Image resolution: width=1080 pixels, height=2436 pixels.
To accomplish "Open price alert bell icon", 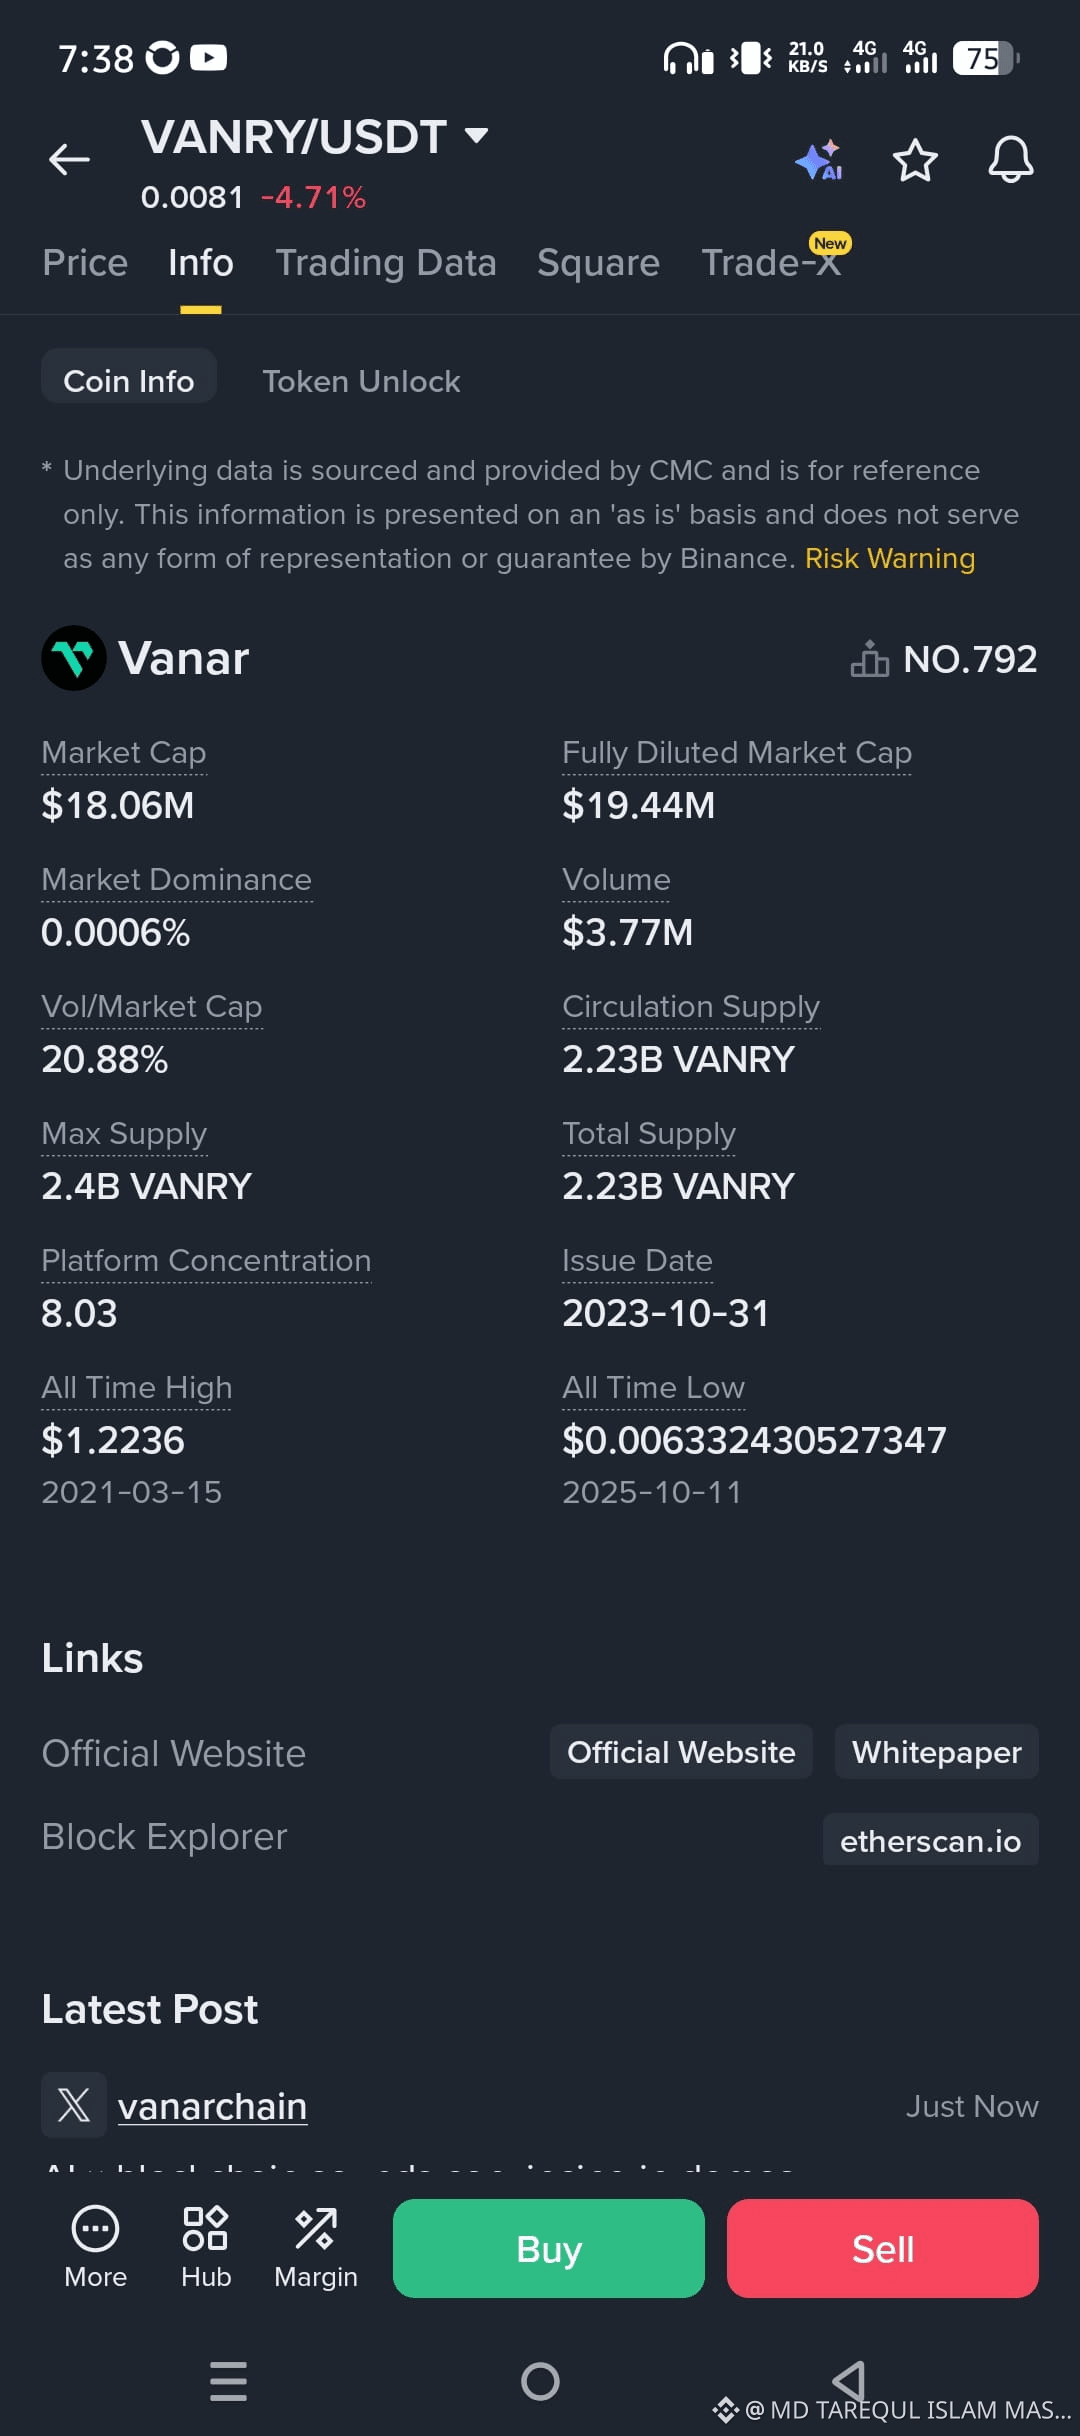I will tap(1010, 160).
